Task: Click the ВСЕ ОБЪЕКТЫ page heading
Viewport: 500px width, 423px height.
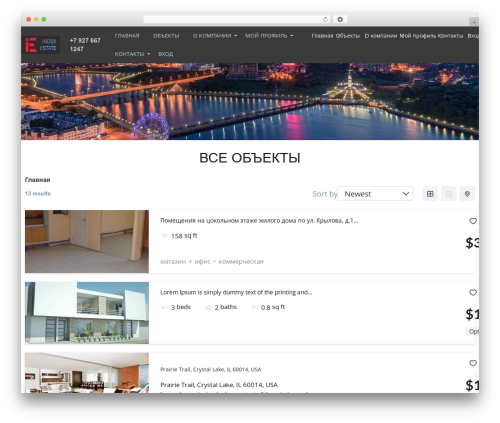Action: [x=250, y=158]
